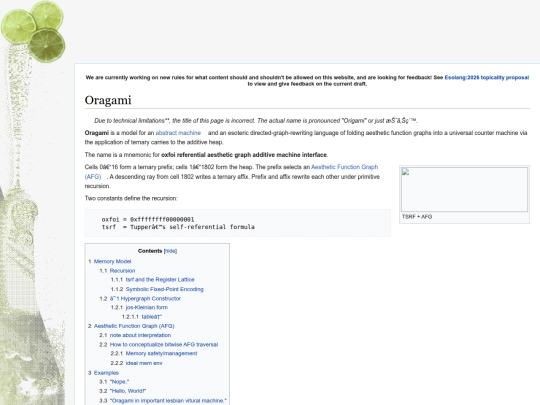Select Symbolic Fixed-Point Encoding entry

click(164, 289)
